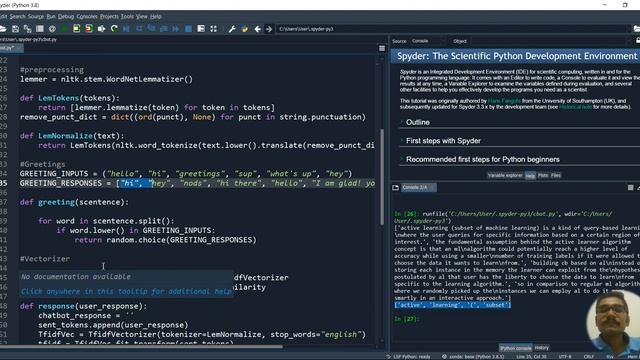This screenshot has height=360, width=640.
Task: Open the Tools menu
Action: click(x=127, y=16)
